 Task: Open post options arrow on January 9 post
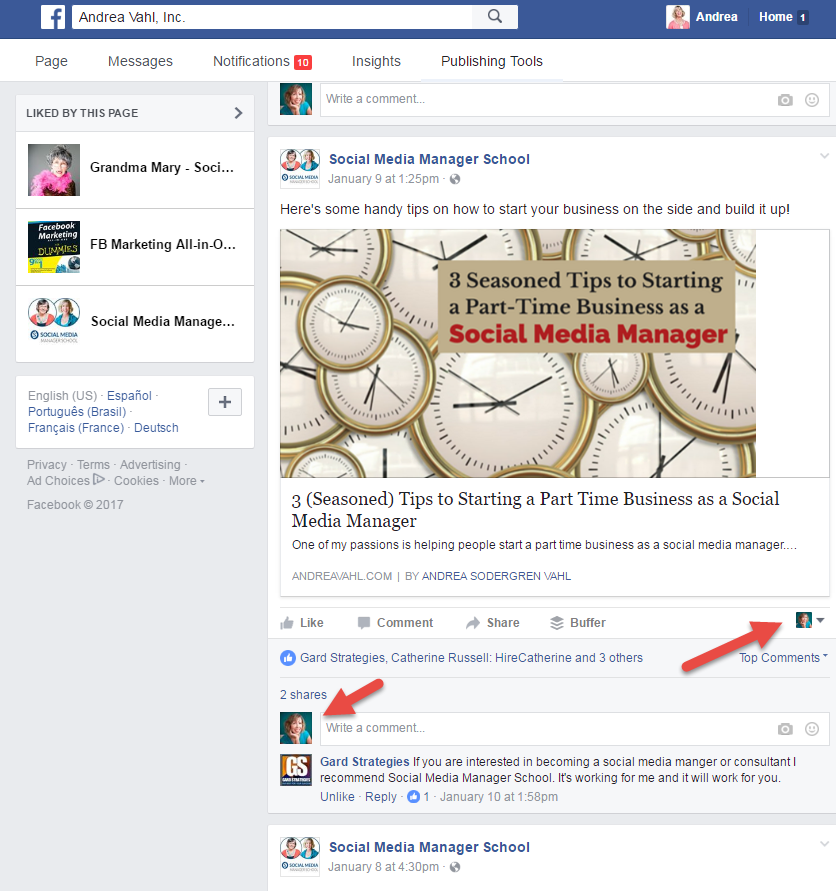(x=824, y=156)
